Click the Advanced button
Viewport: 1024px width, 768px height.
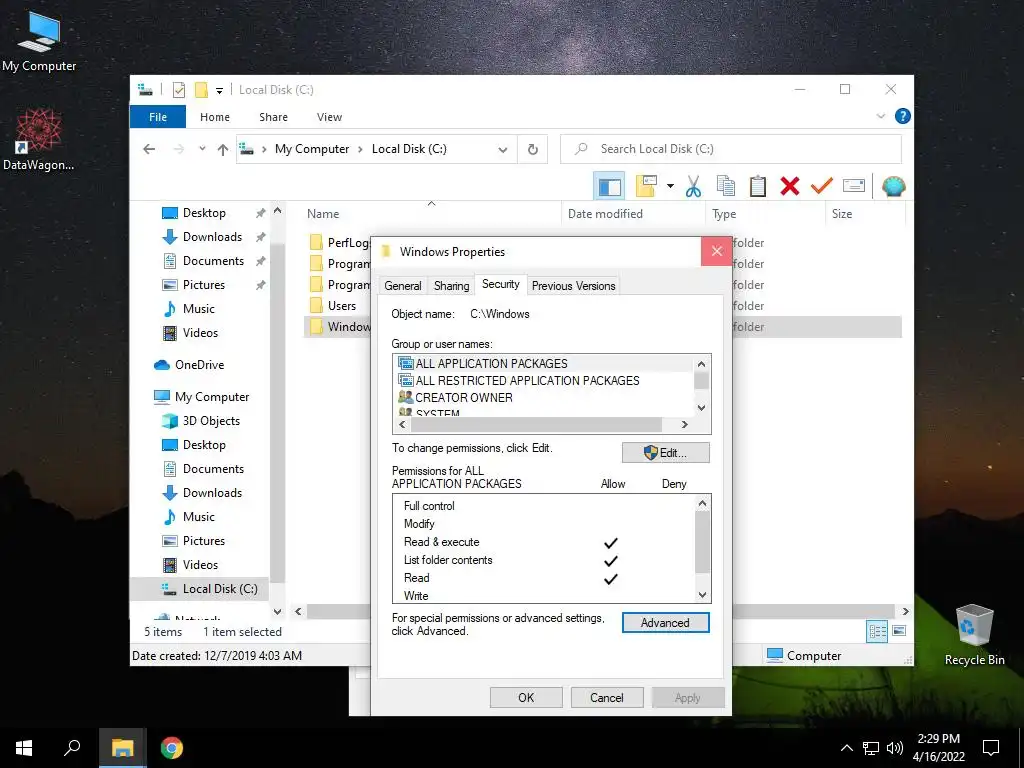pyautogui.click(x=665, y=622)
